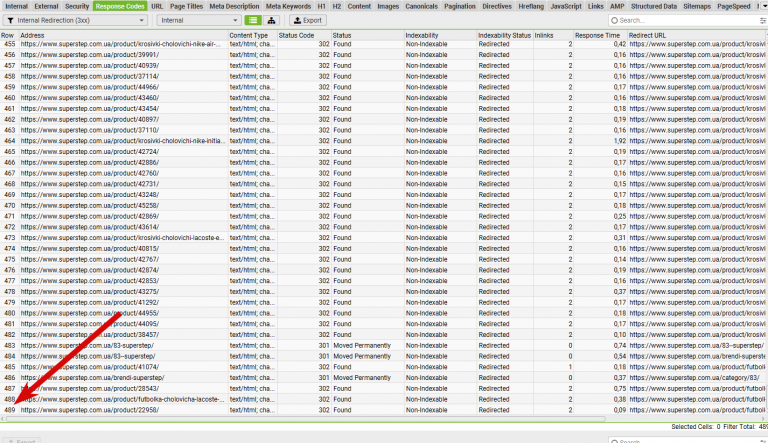The height and width of the screenshot is (443, 768).
Task: Click response time 1,92 in row 464
Action: pos(620,141)
